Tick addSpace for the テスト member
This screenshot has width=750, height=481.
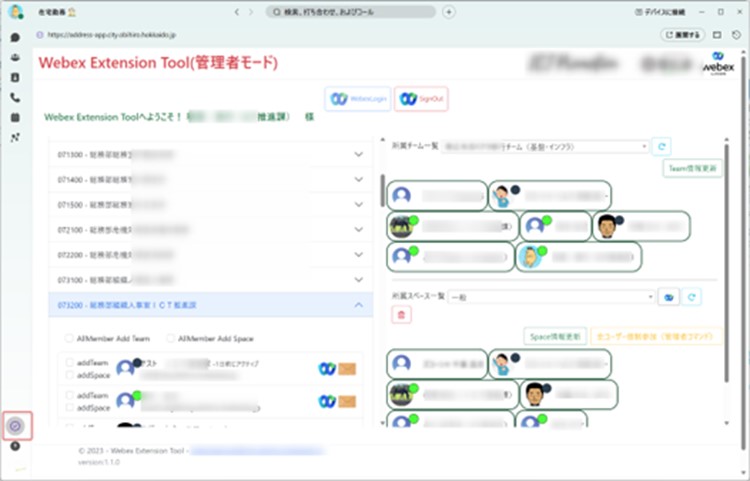pos(69,375)
